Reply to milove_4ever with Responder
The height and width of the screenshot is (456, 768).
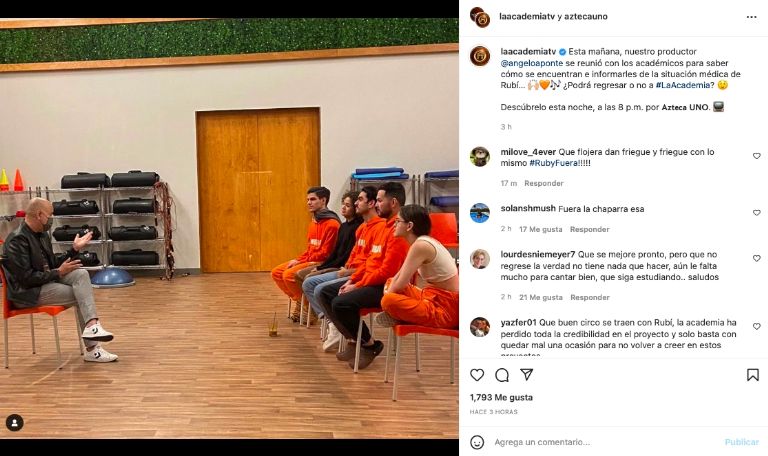tap(544, 183)
